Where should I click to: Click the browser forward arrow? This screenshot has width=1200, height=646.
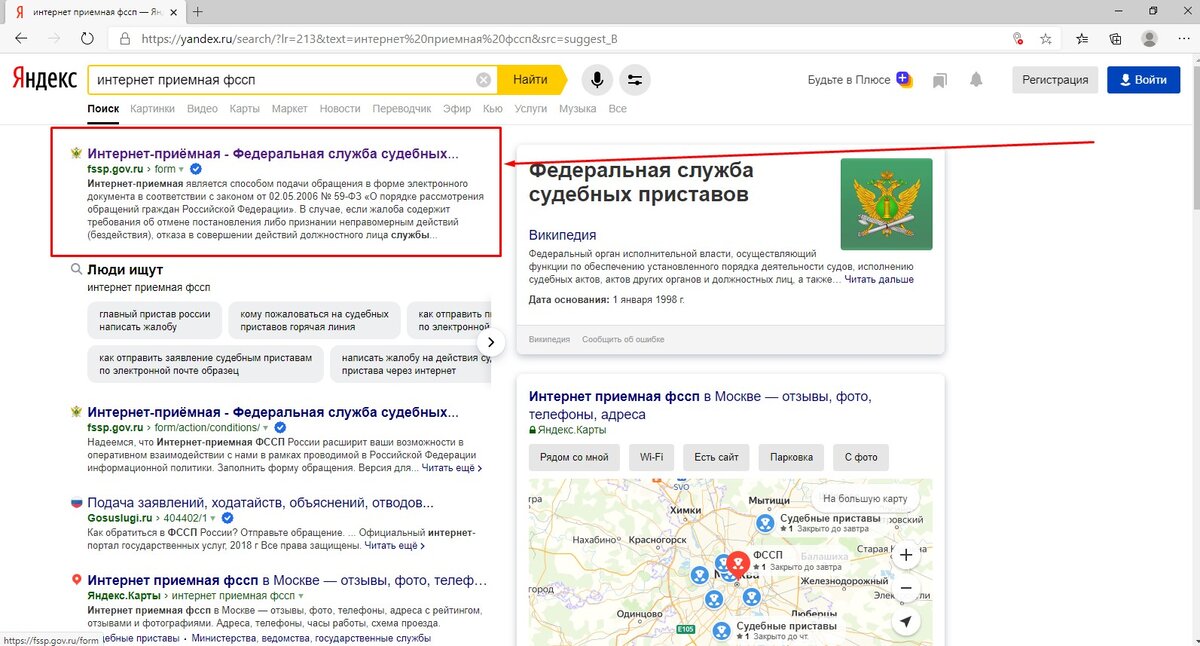pos(54,39)
